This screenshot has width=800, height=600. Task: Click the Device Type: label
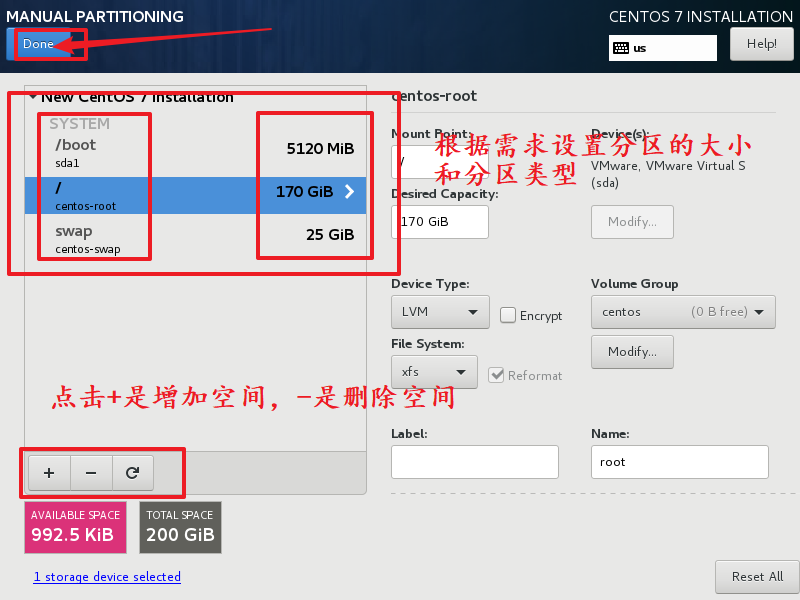pos(430,284)
